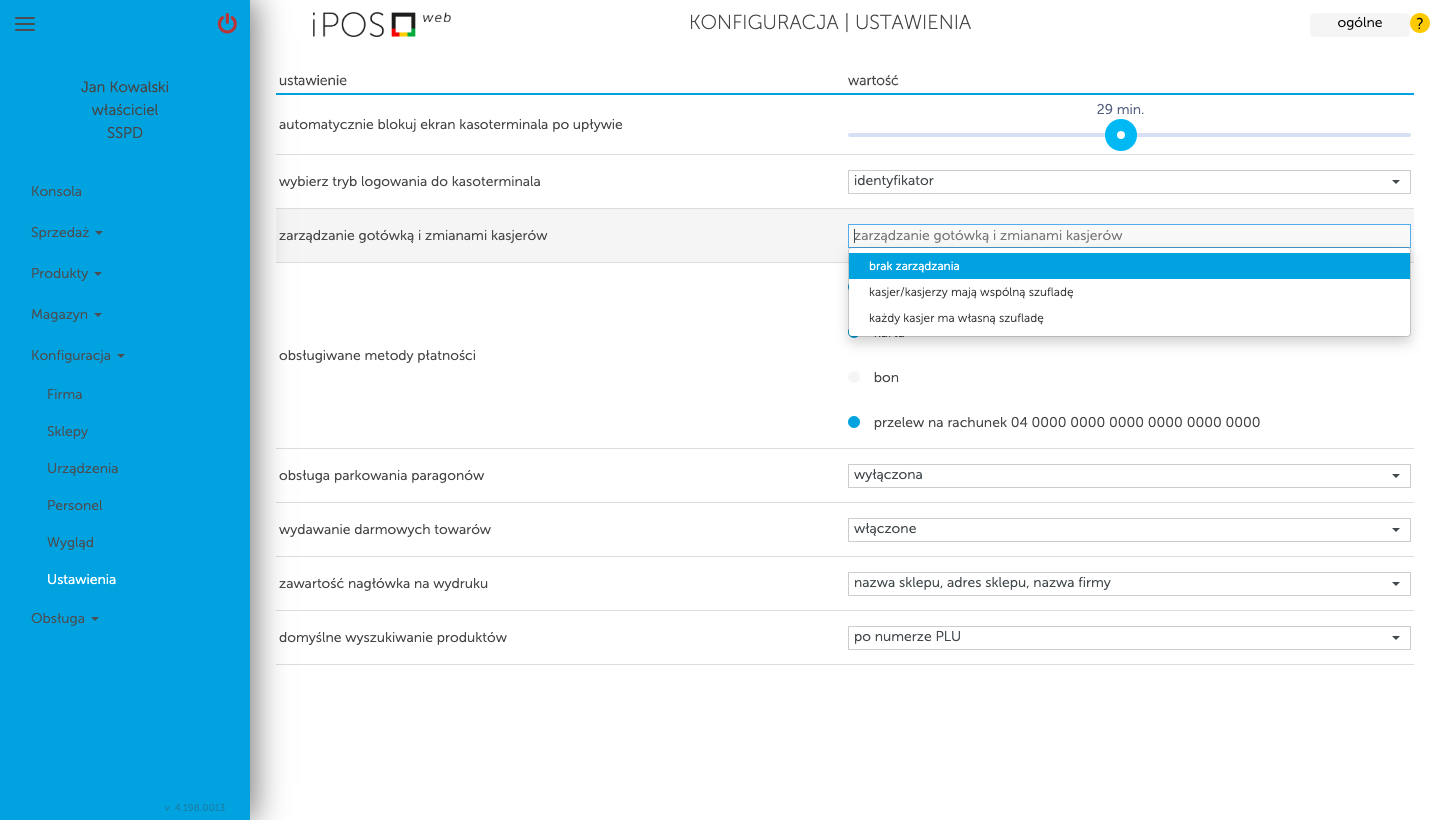This screenshot has height=820, width=1439.
Task: Click the red power logout icon
Action: click(227, 23)
